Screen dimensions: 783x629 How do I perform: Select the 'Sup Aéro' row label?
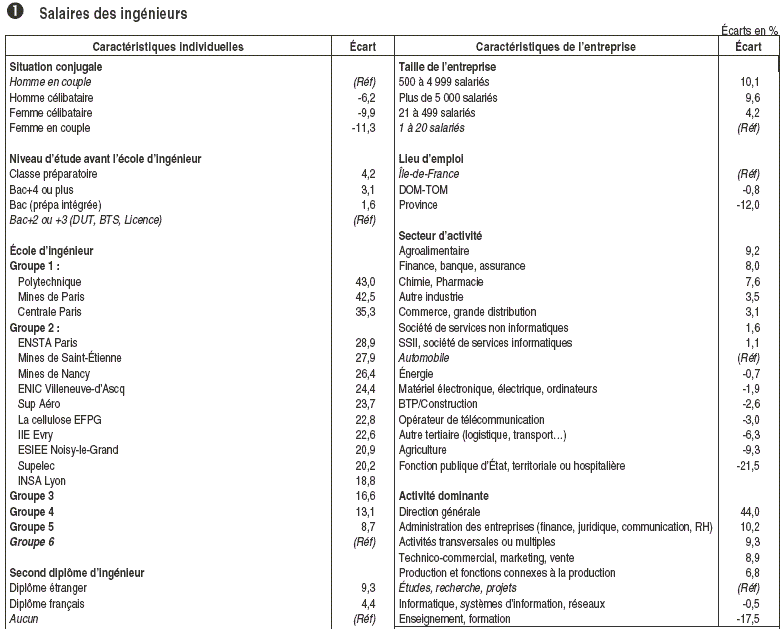click(x=39, y=404)
